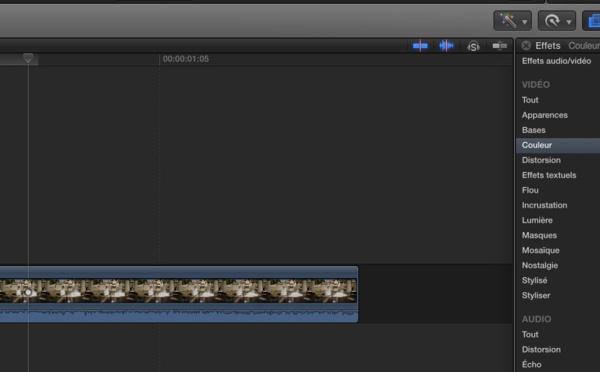Select the Nostalgie effects category
The height and width of the screenshot is (372, 600).
(540, 265)
